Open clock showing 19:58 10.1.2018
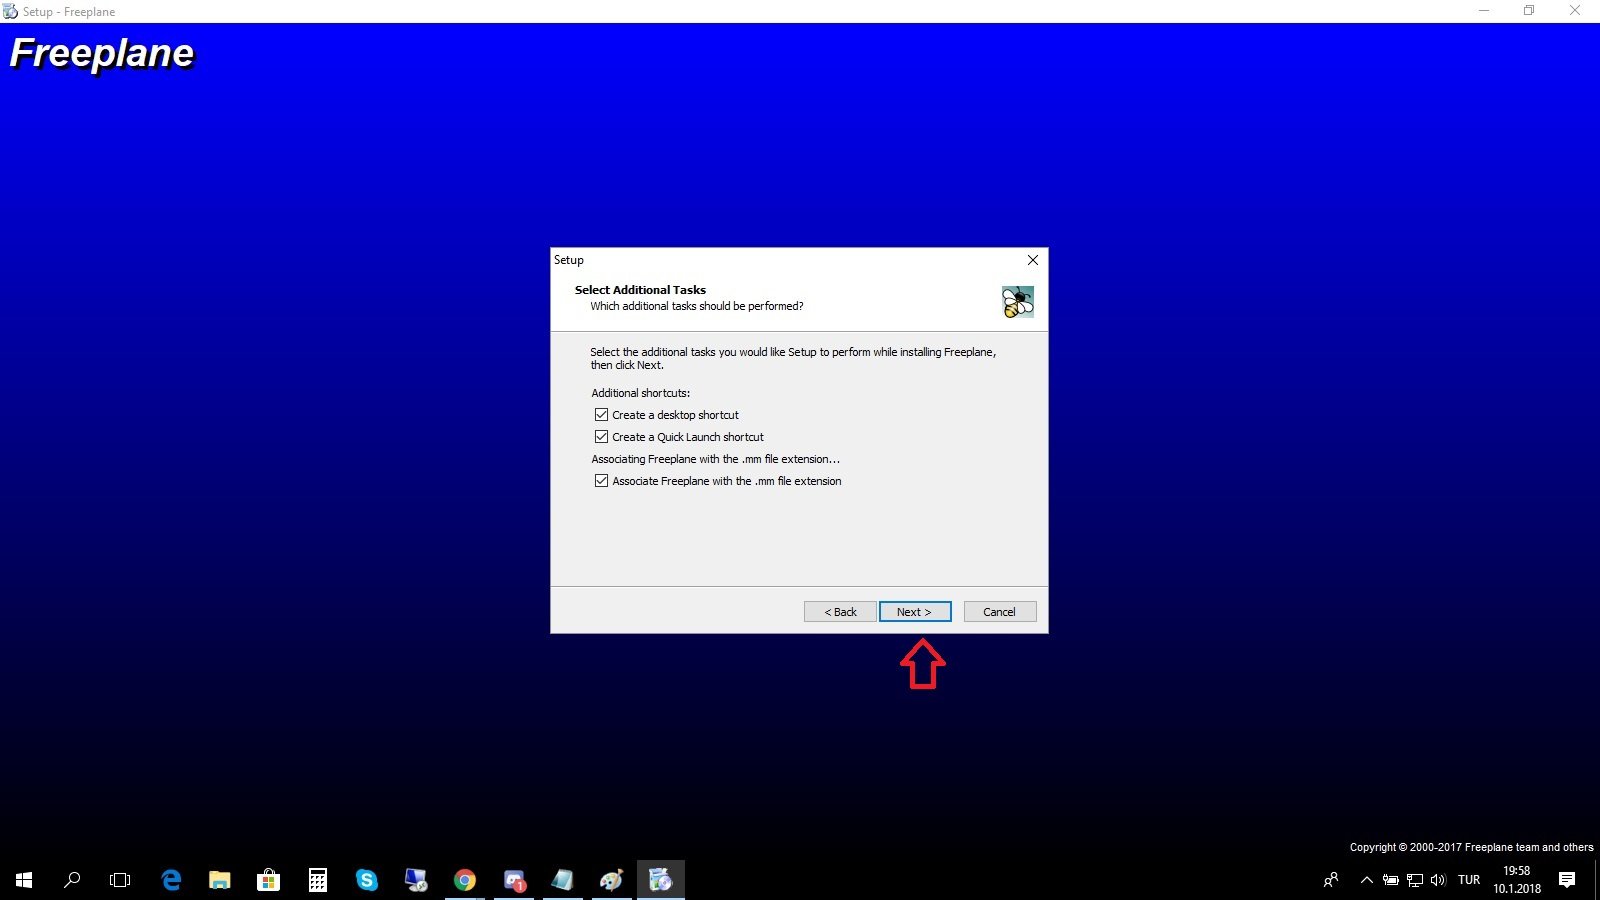This screenshot has width=1600, height=900. click(1517, 880)
